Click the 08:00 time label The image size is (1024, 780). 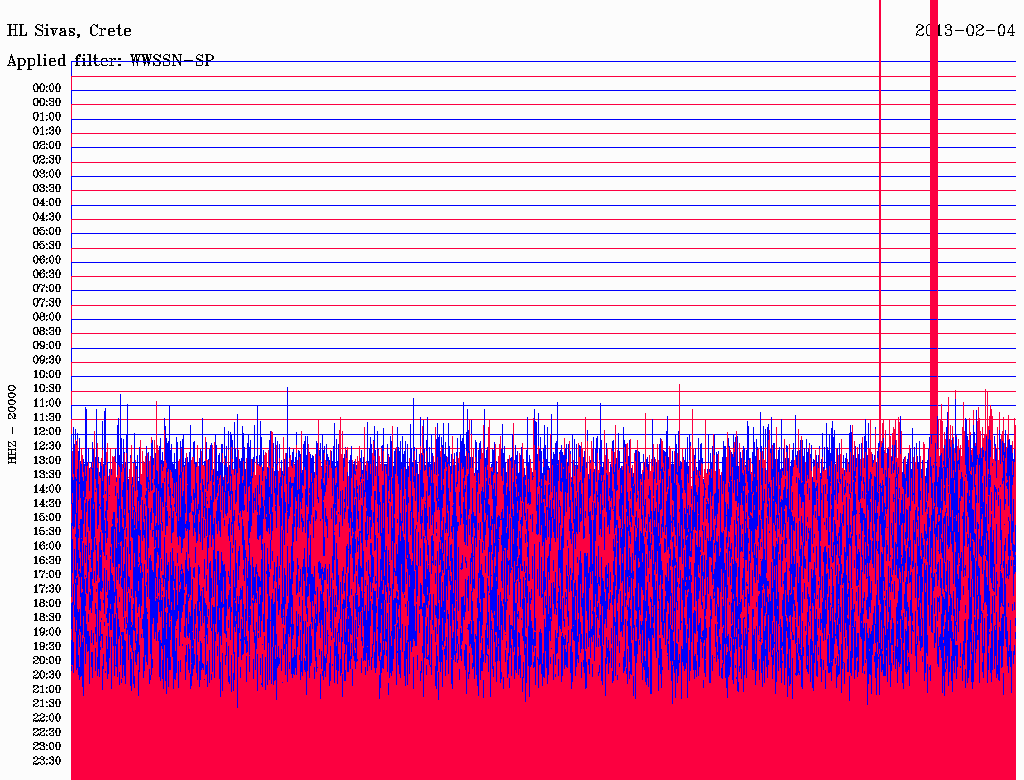pos(47,317)
